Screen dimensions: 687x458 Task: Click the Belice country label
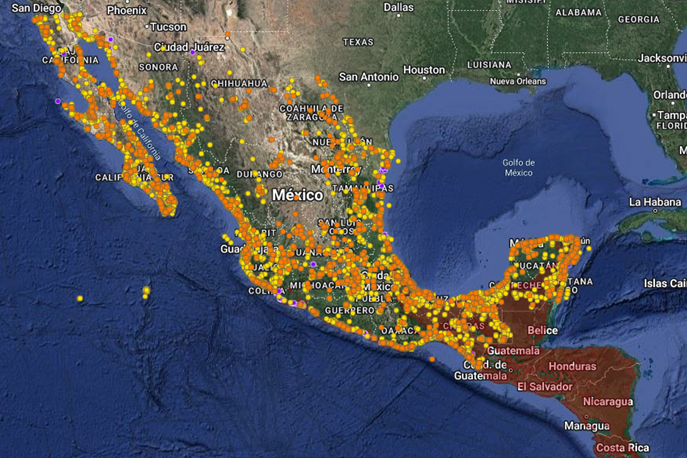(542, 330)
